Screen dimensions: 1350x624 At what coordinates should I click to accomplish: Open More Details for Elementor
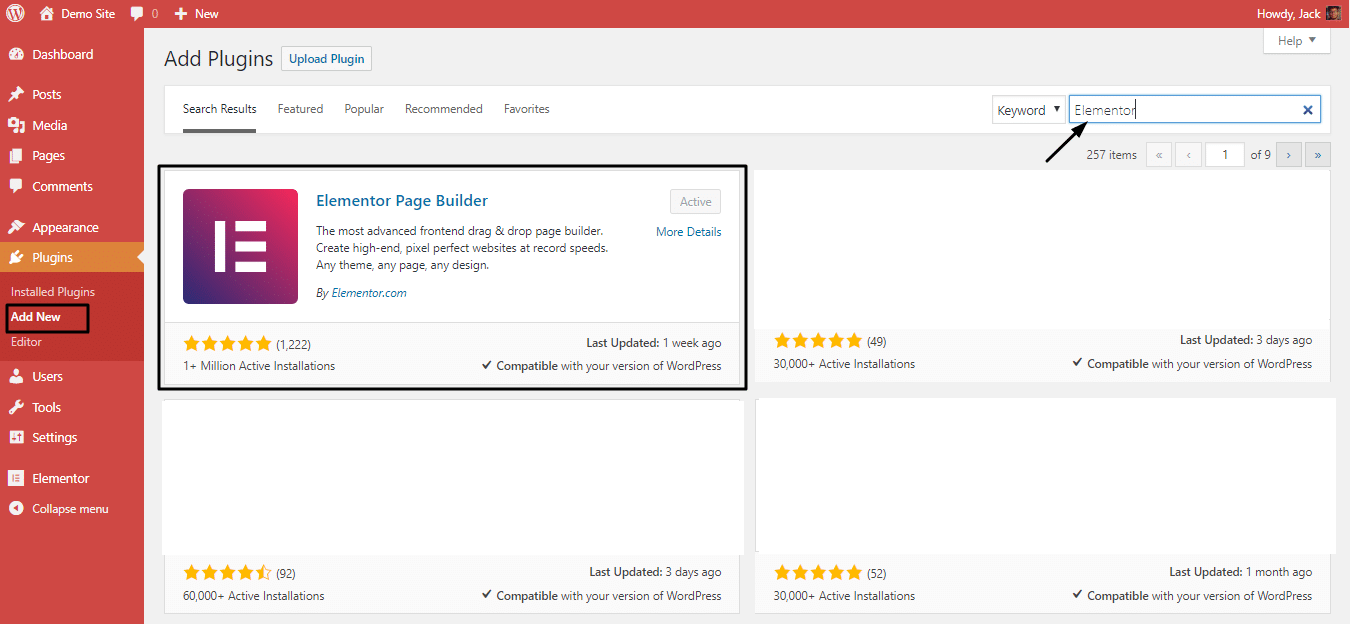688,232
